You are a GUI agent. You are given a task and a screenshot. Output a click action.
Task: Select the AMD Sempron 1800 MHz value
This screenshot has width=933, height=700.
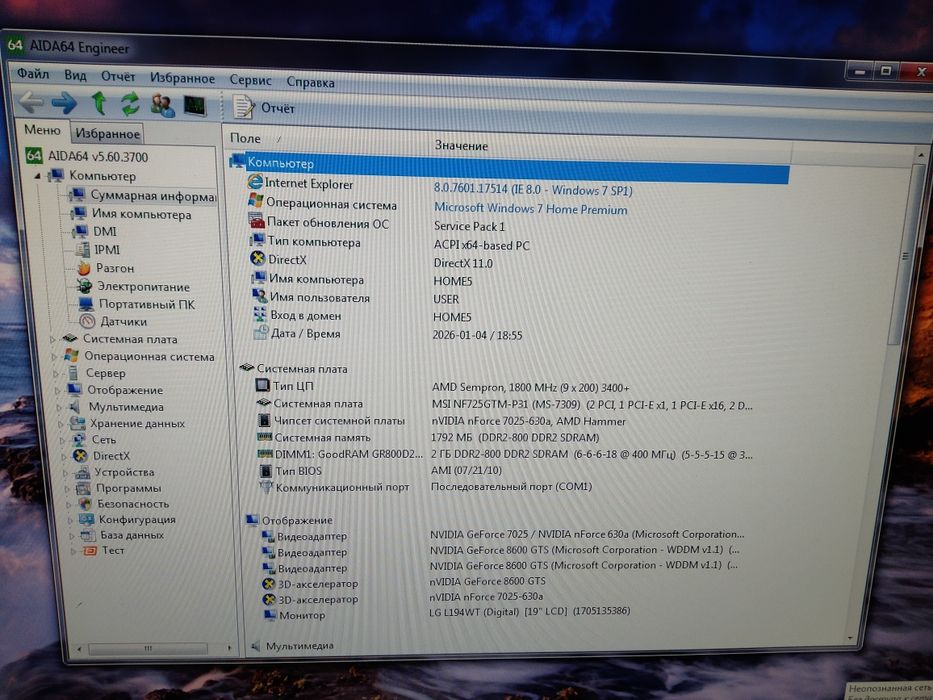tap(530, 388)
